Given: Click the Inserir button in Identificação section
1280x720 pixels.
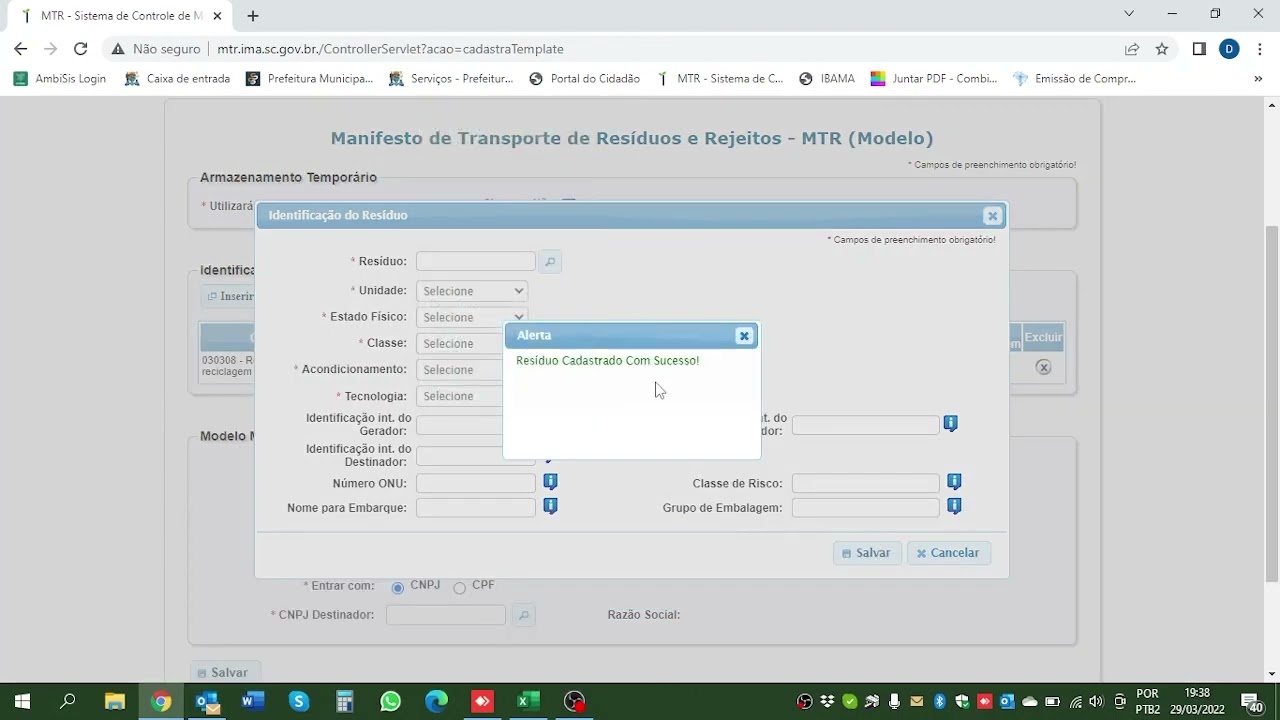Looking at the screenshot, I should (230, 296).
